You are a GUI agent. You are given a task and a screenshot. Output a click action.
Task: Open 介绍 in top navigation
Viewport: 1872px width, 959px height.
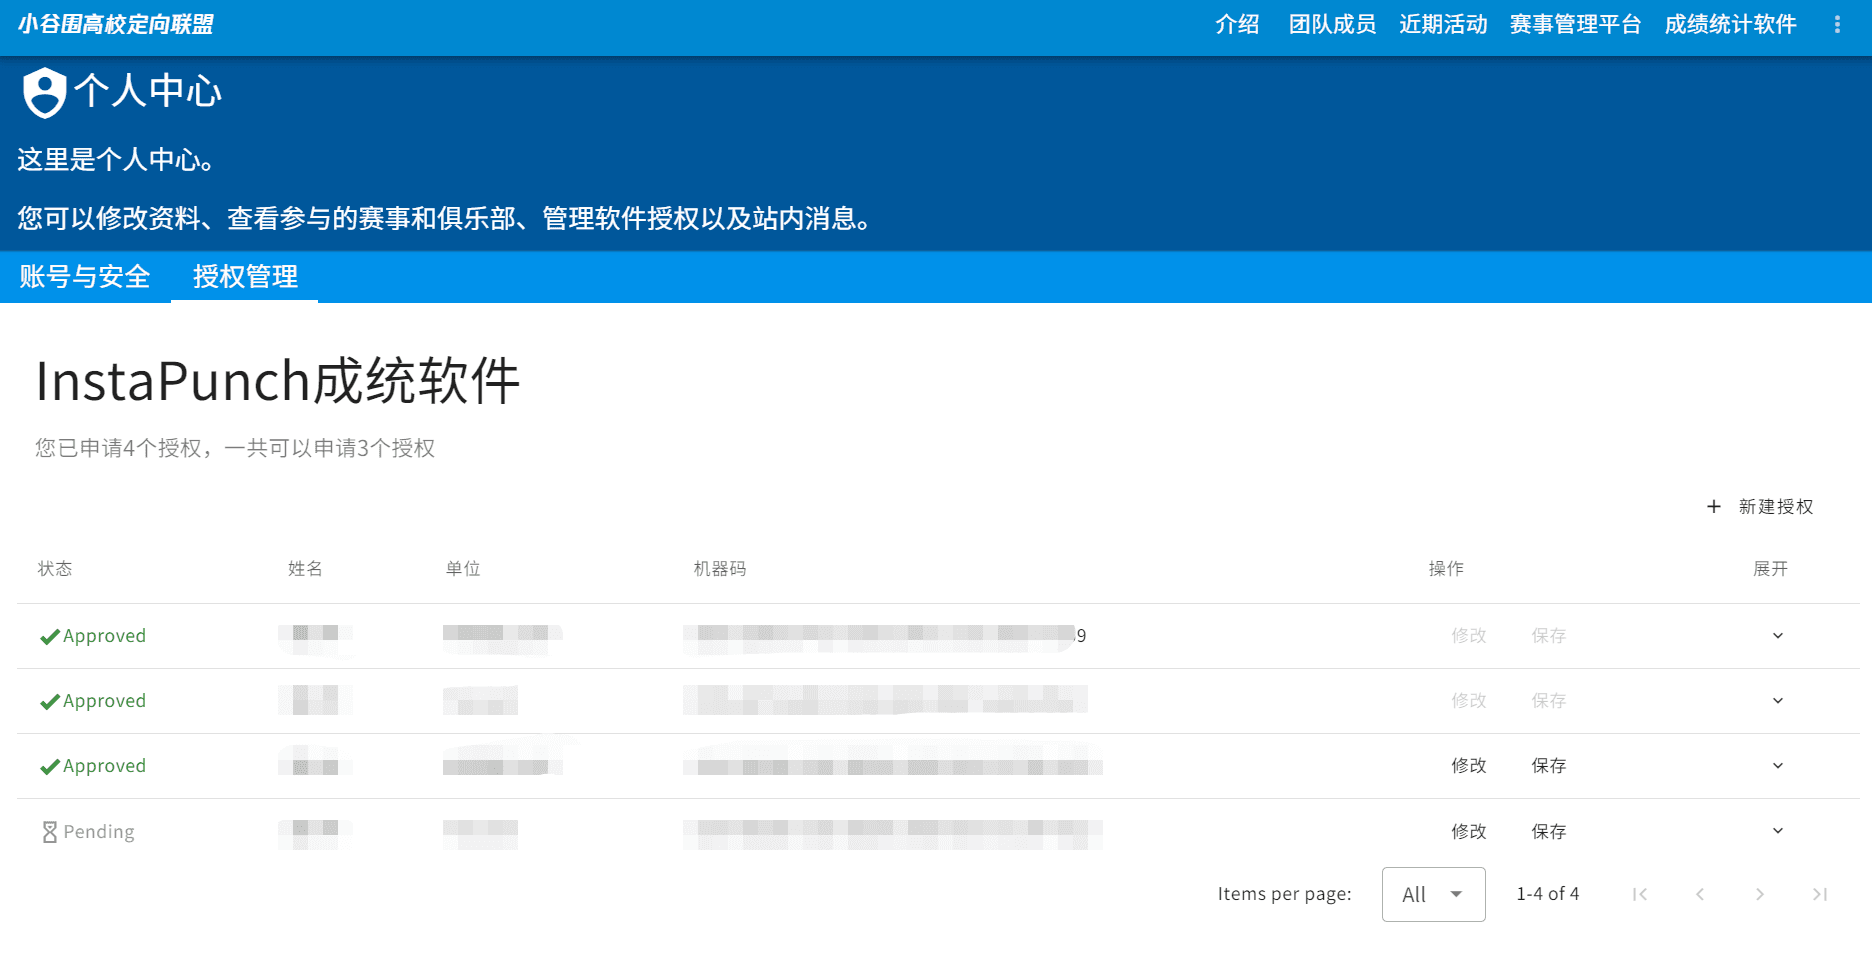(1237, 25)
